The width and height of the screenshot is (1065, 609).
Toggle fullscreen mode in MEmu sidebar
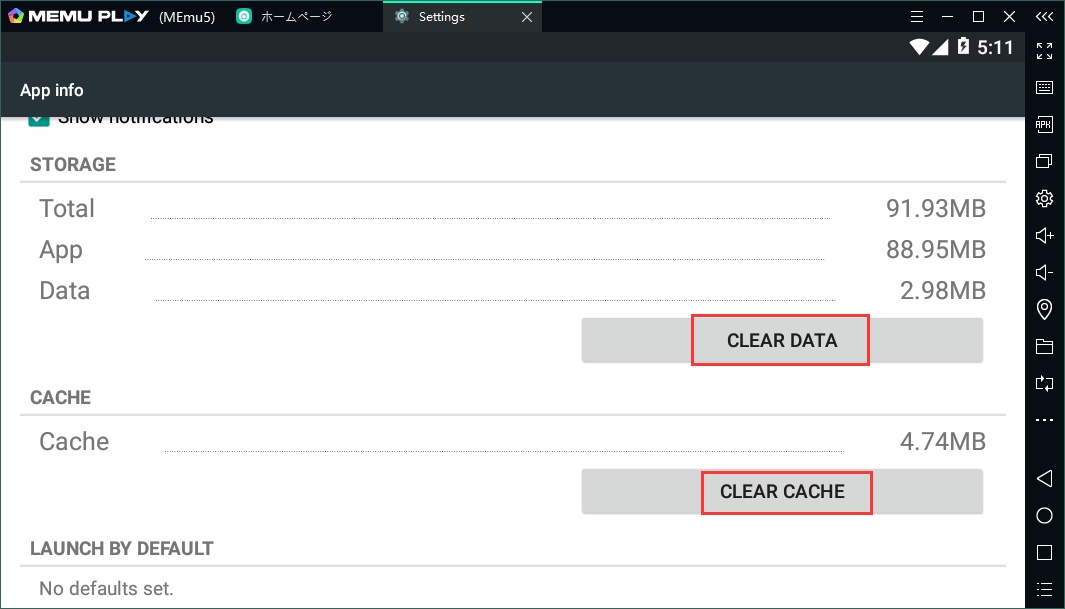click(x=1044, y=50)
